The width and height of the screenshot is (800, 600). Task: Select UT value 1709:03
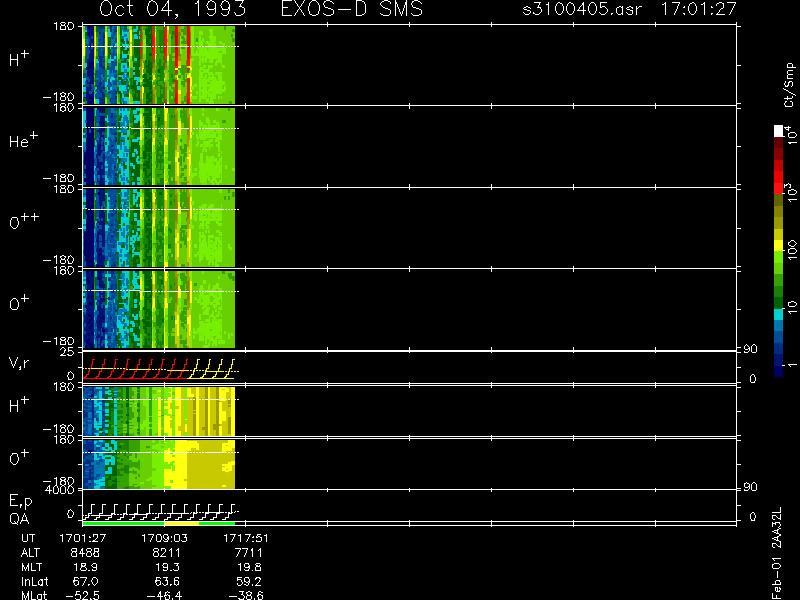164,538
